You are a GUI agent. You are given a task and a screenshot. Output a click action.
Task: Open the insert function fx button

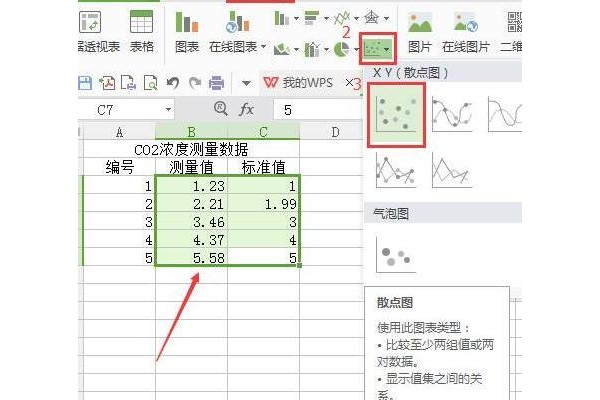246,110
